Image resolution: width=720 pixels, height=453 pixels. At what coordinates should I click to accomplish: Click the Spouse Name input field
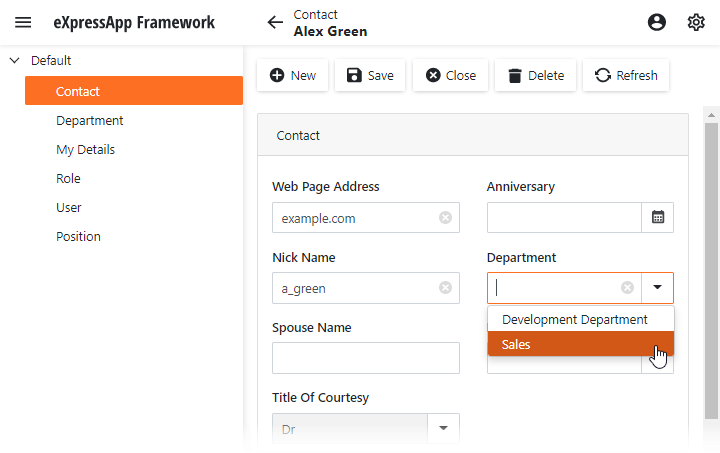pos(365,358)
